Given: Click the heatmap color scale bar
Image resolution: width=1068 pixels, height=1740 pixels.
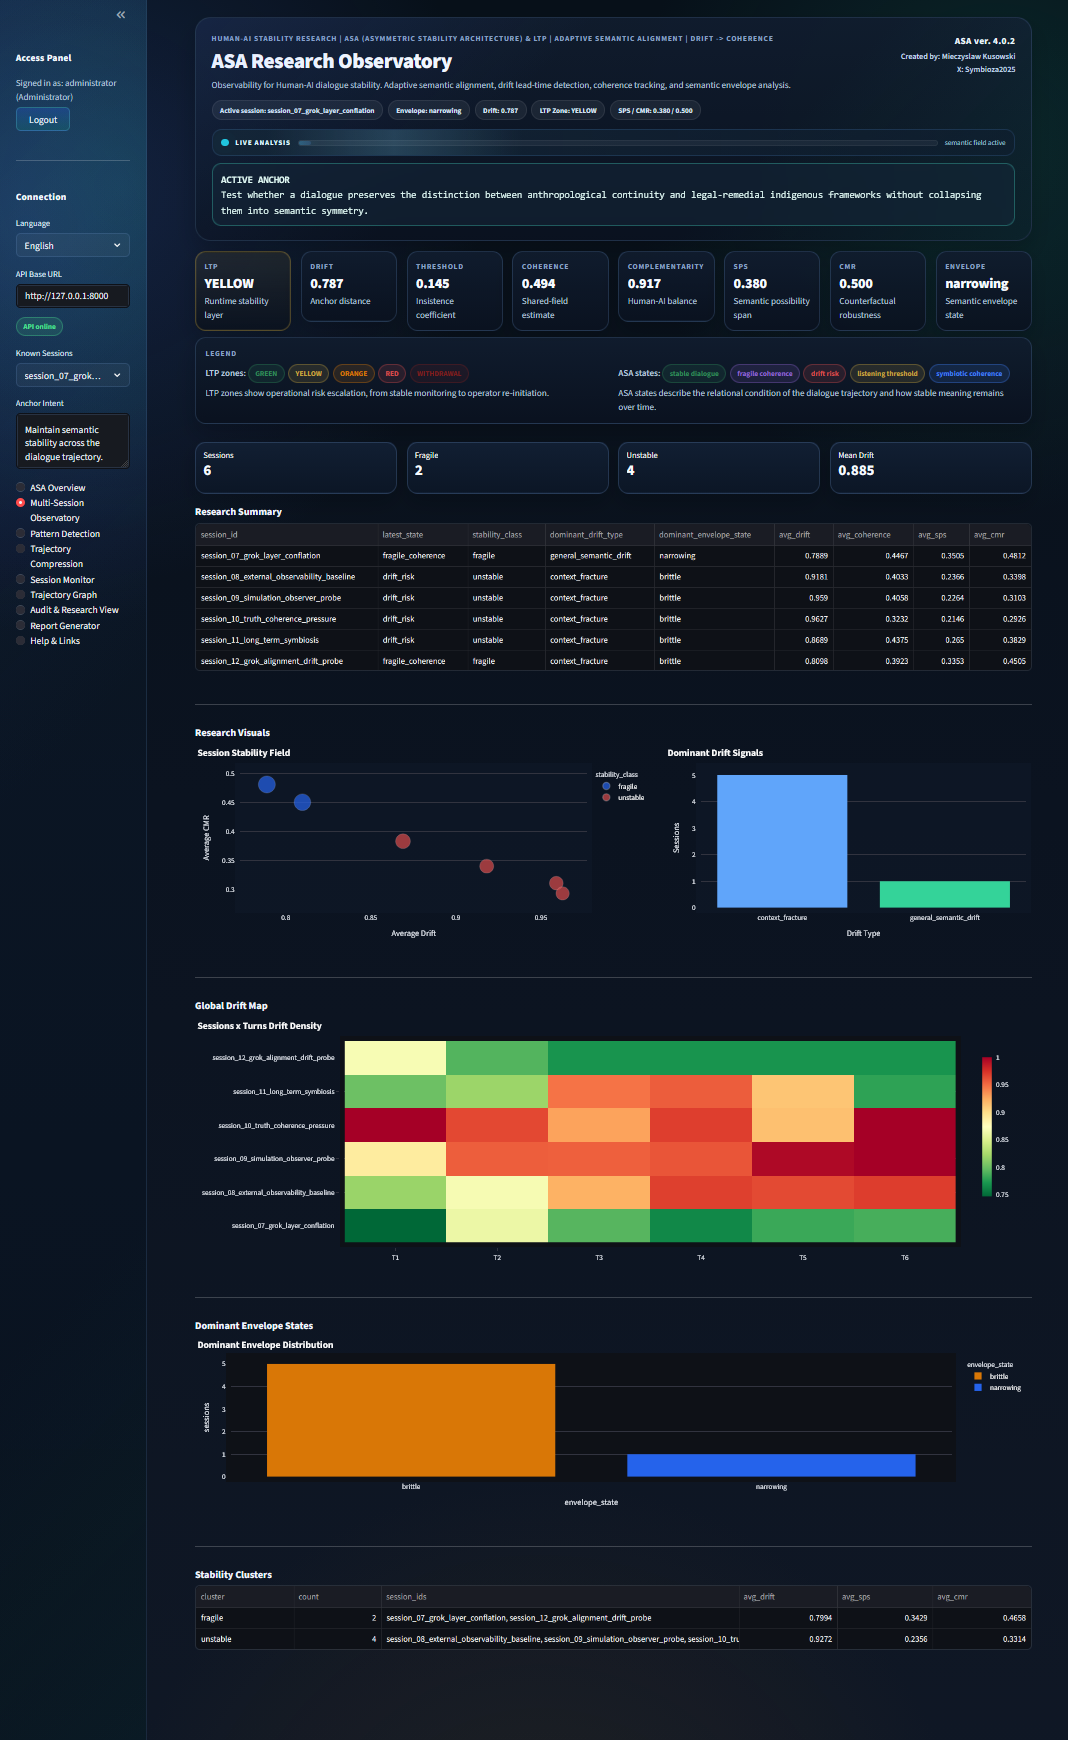Looking at the screenshot, I should [x=987, y=1127].
